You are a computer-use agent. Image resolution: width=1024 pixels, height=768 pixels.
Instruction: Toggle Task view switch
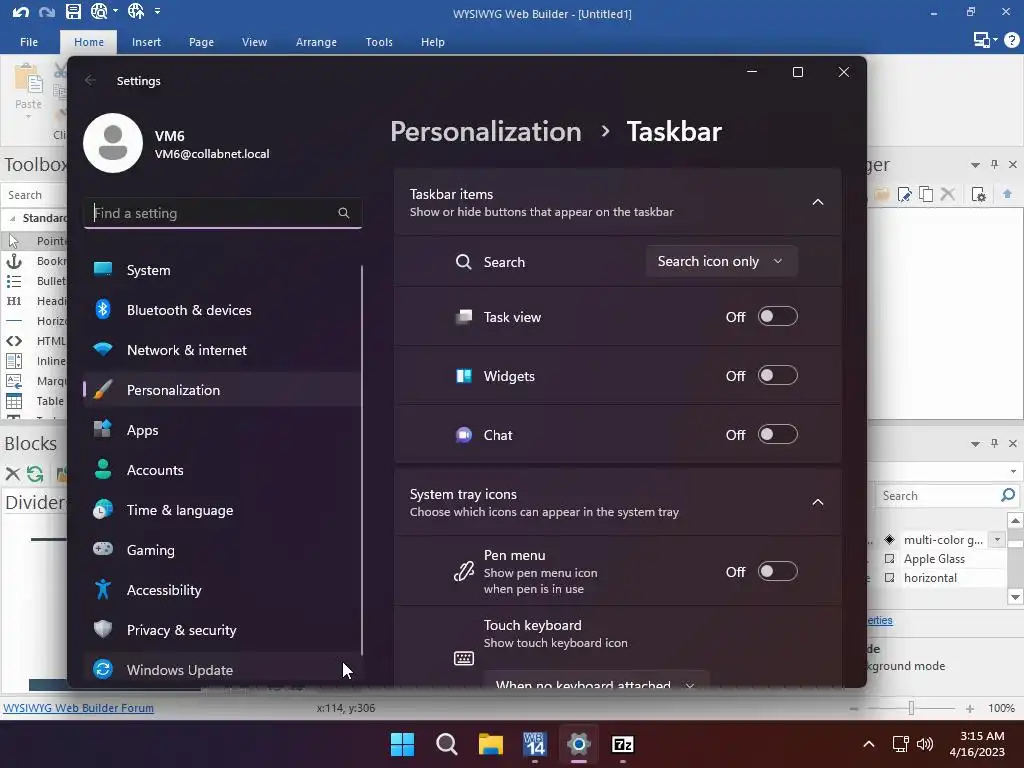(x=777, y=317)
